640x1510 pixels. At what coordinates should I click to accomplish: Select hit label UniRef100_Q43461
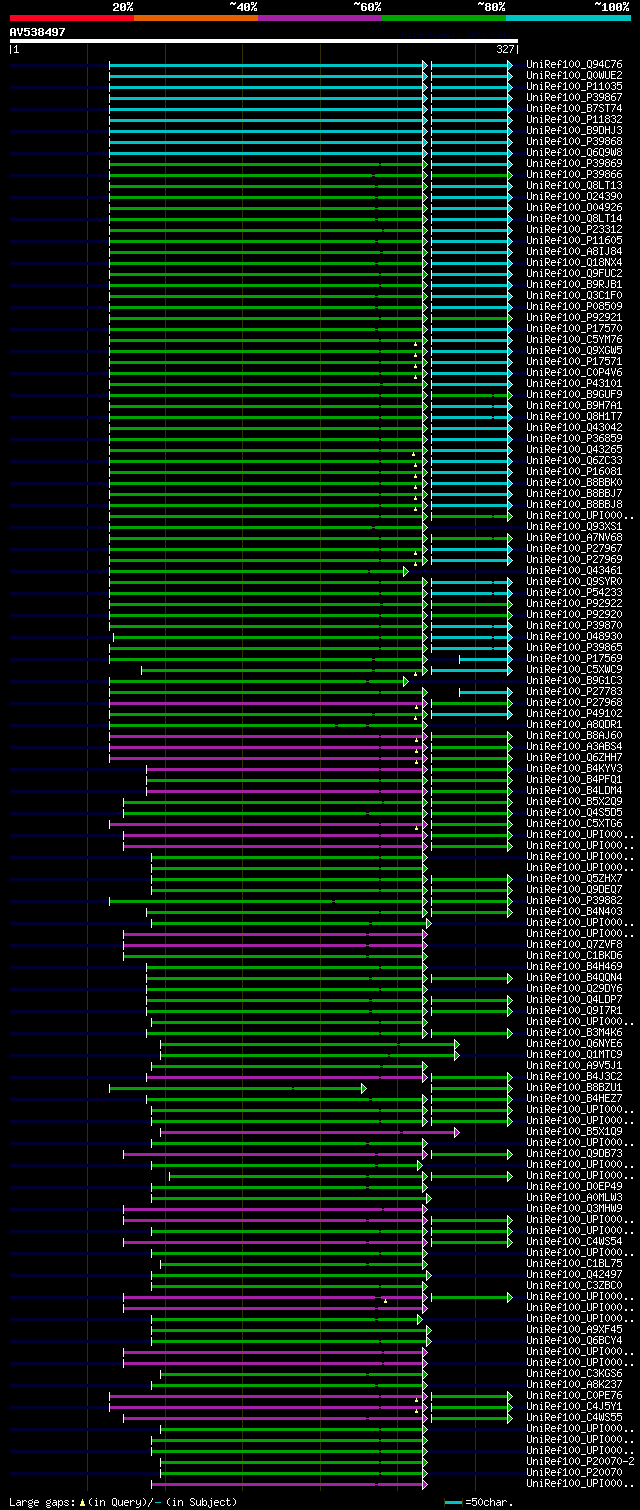click(574, 570)
